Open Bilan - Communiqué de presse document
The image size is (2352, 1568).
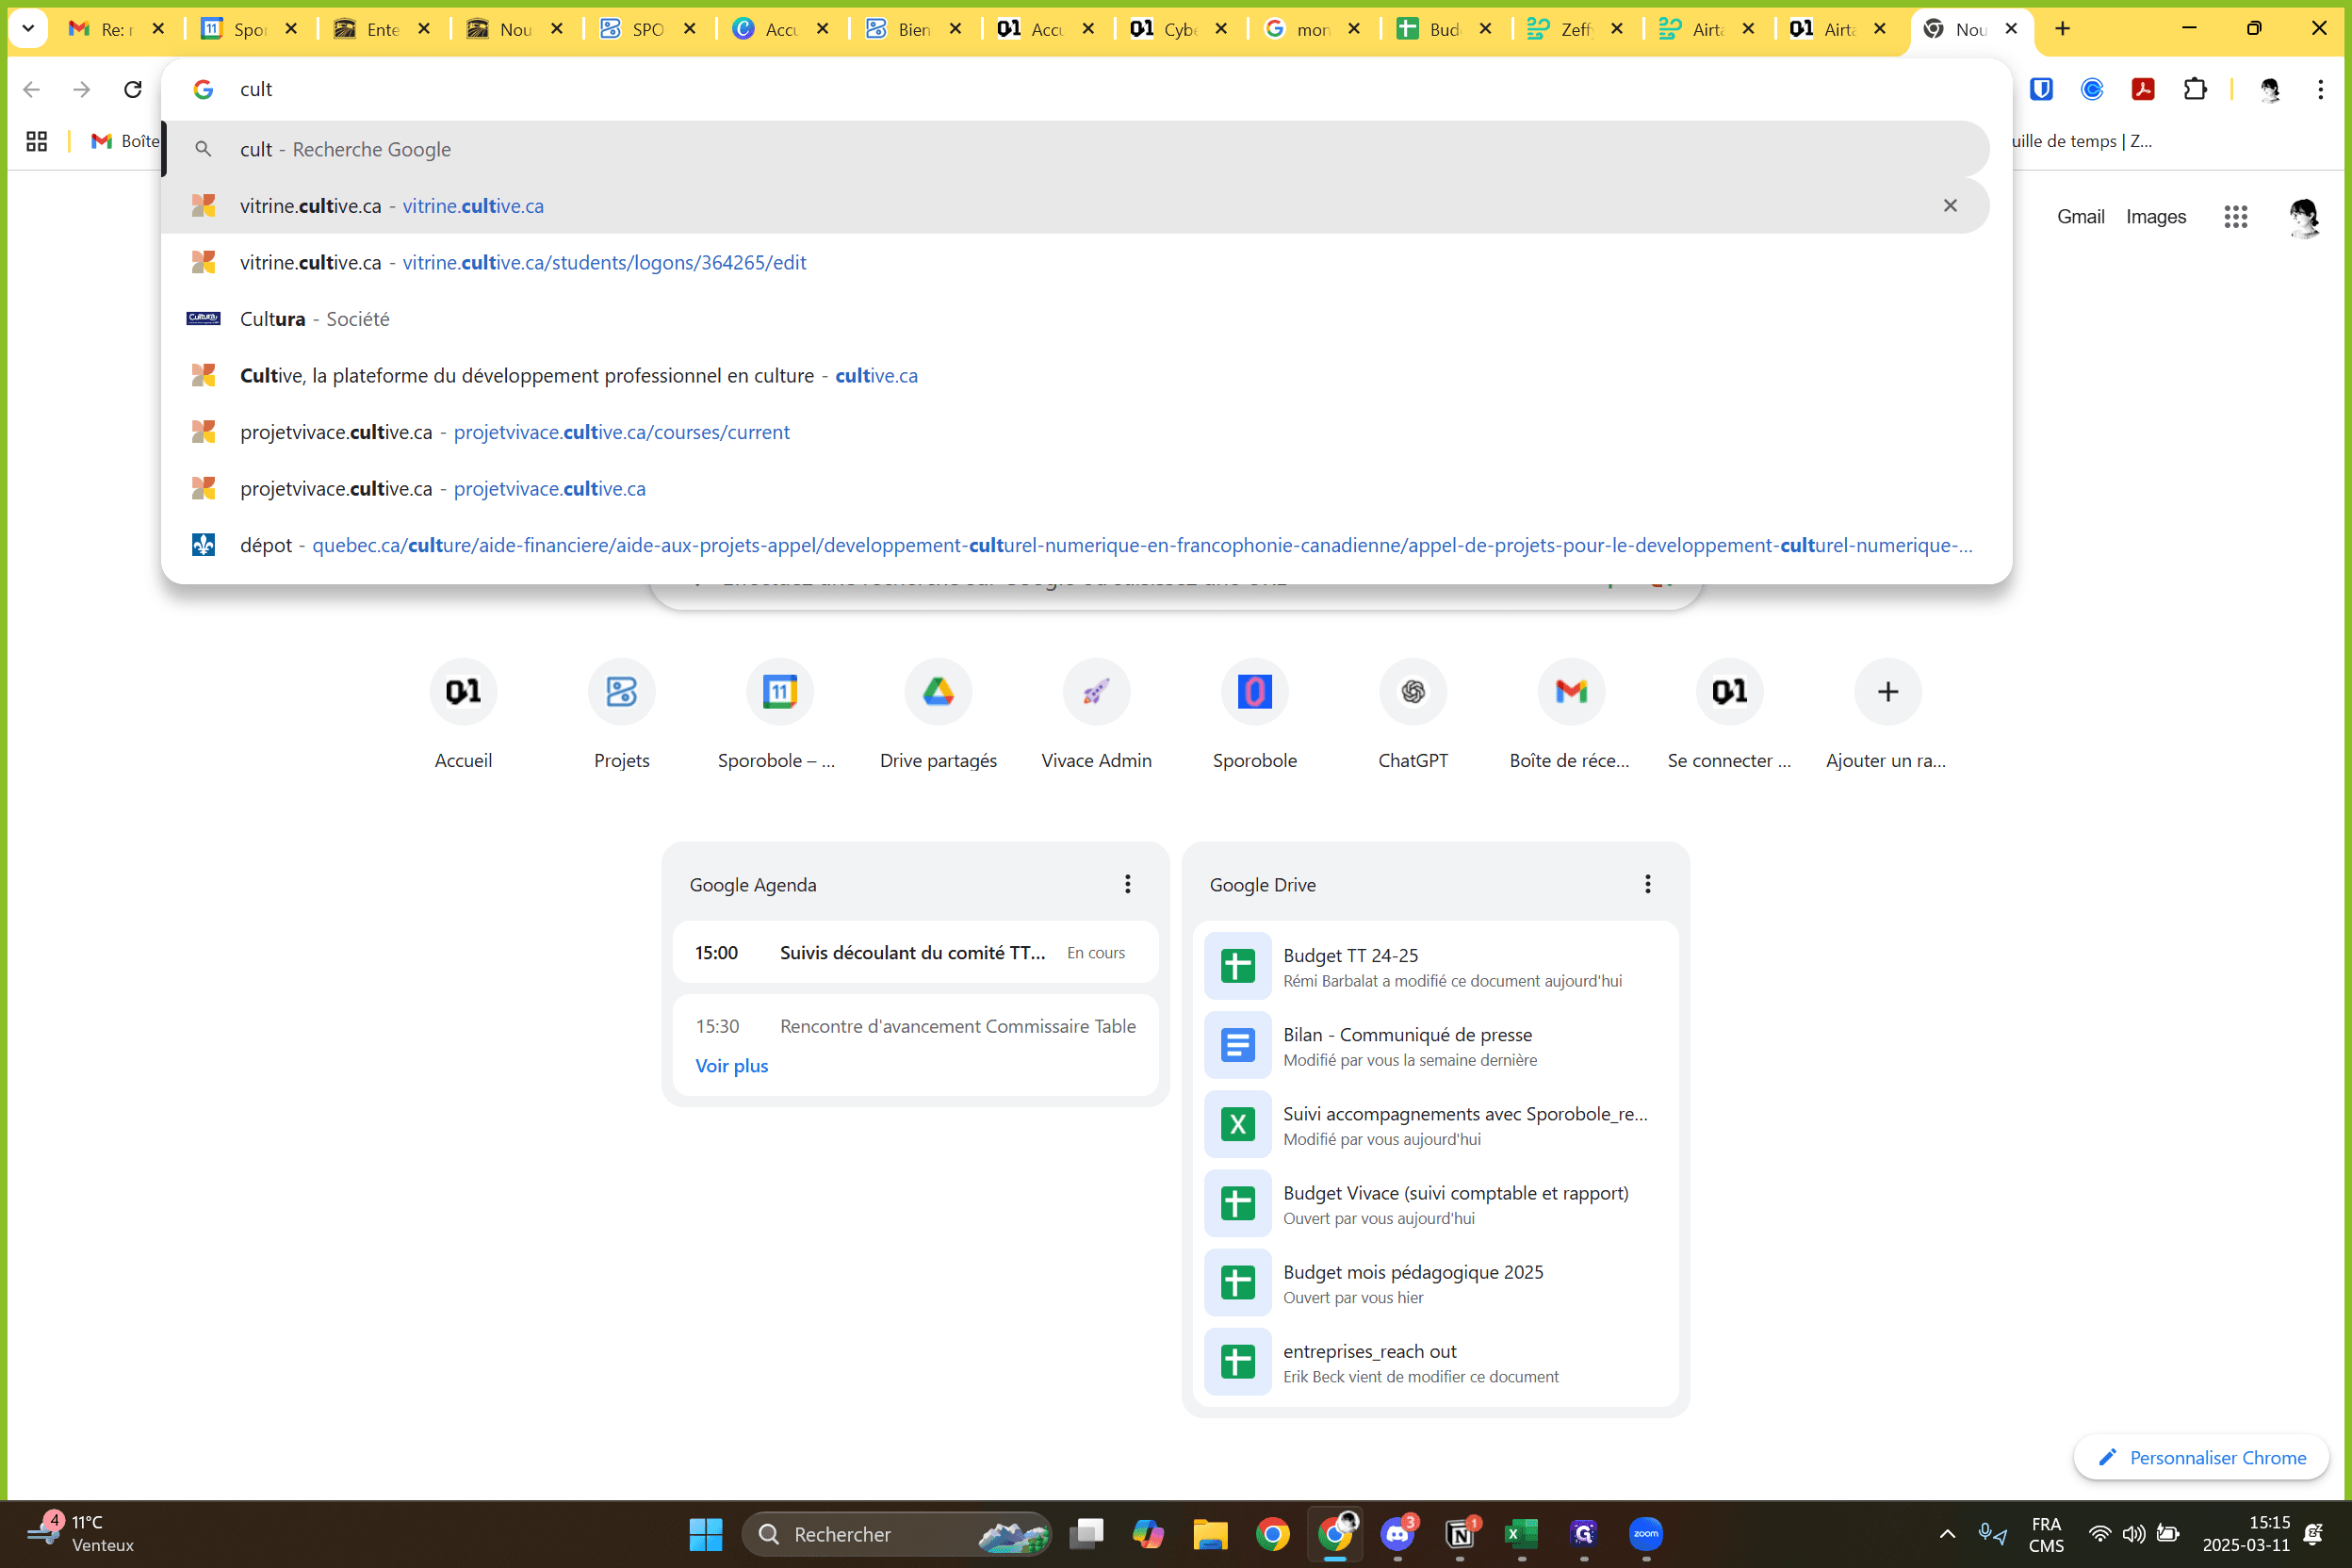(1435, 1045)
